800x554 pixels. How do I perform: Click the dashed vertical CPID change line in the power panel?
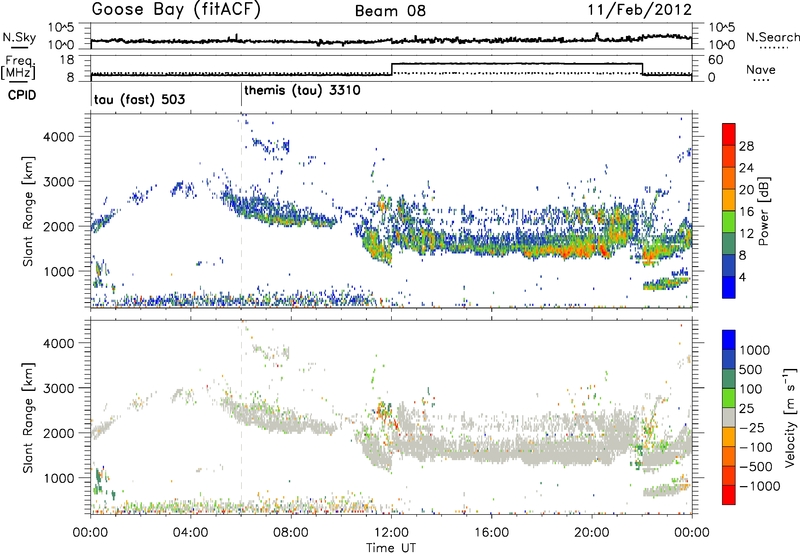[x=241, y=211]
